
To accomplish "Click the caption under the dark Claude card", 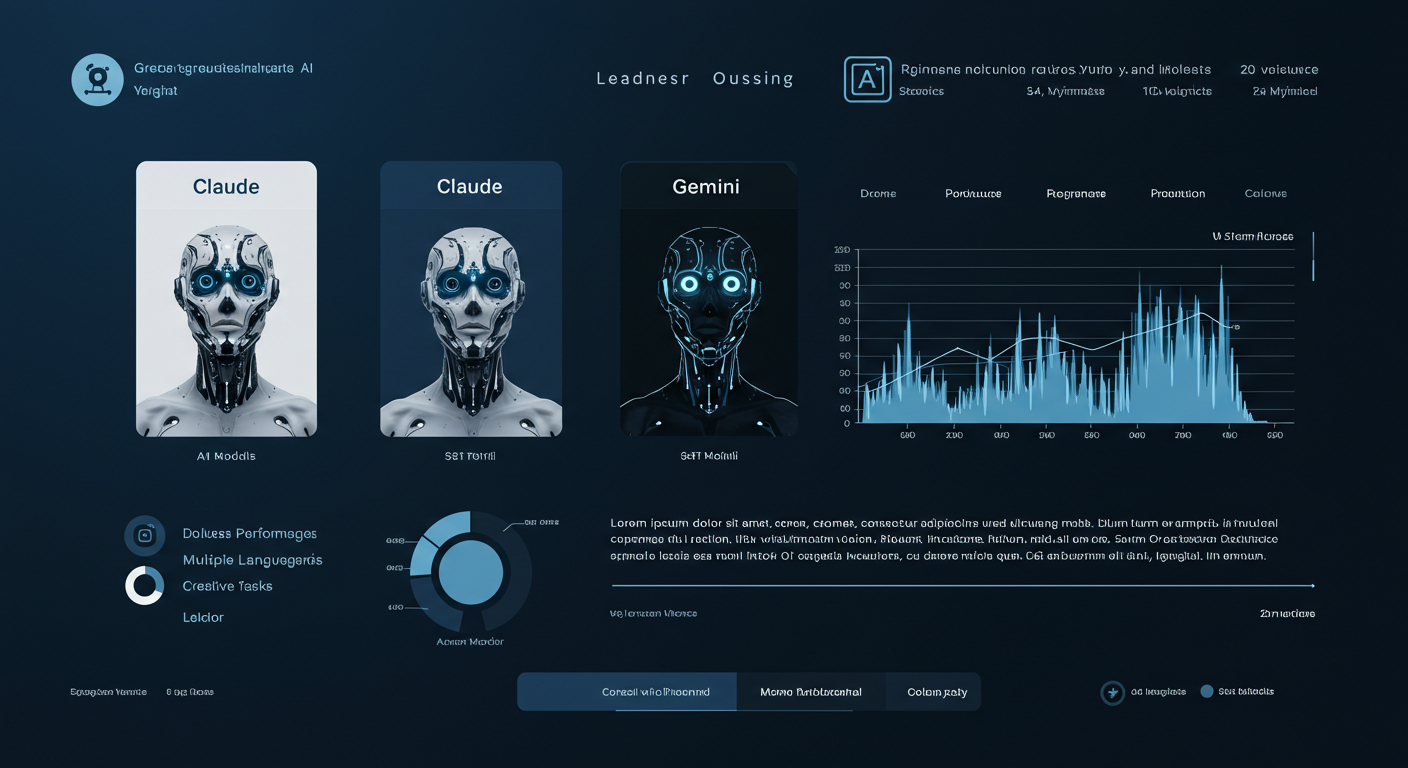I will 470,456.
